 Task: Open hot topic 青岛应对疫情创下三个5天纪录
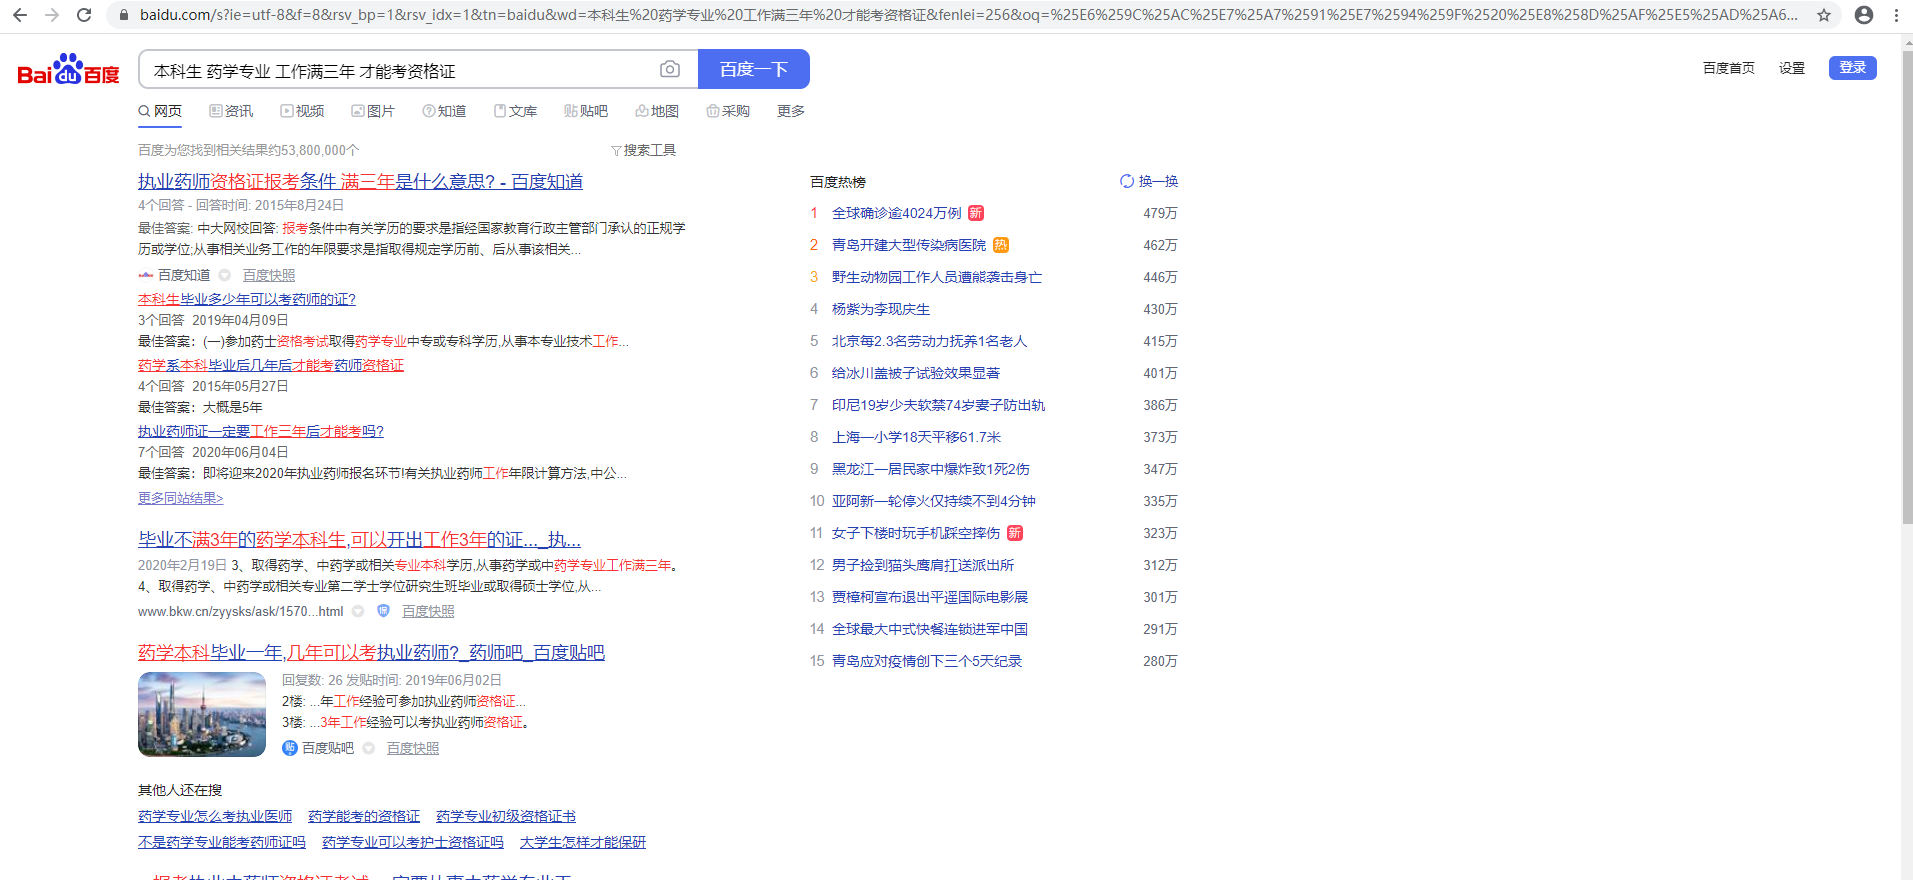927,661
